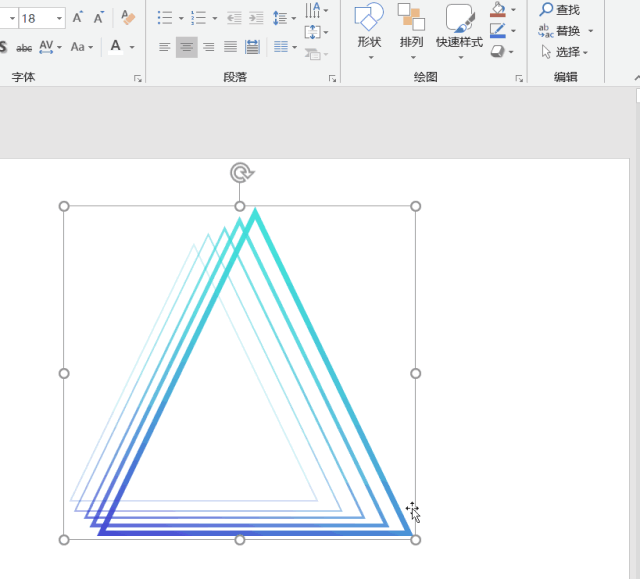The image size is (640, 579).
Task: Click bottom-right selection resize handle
Action: 416,540
